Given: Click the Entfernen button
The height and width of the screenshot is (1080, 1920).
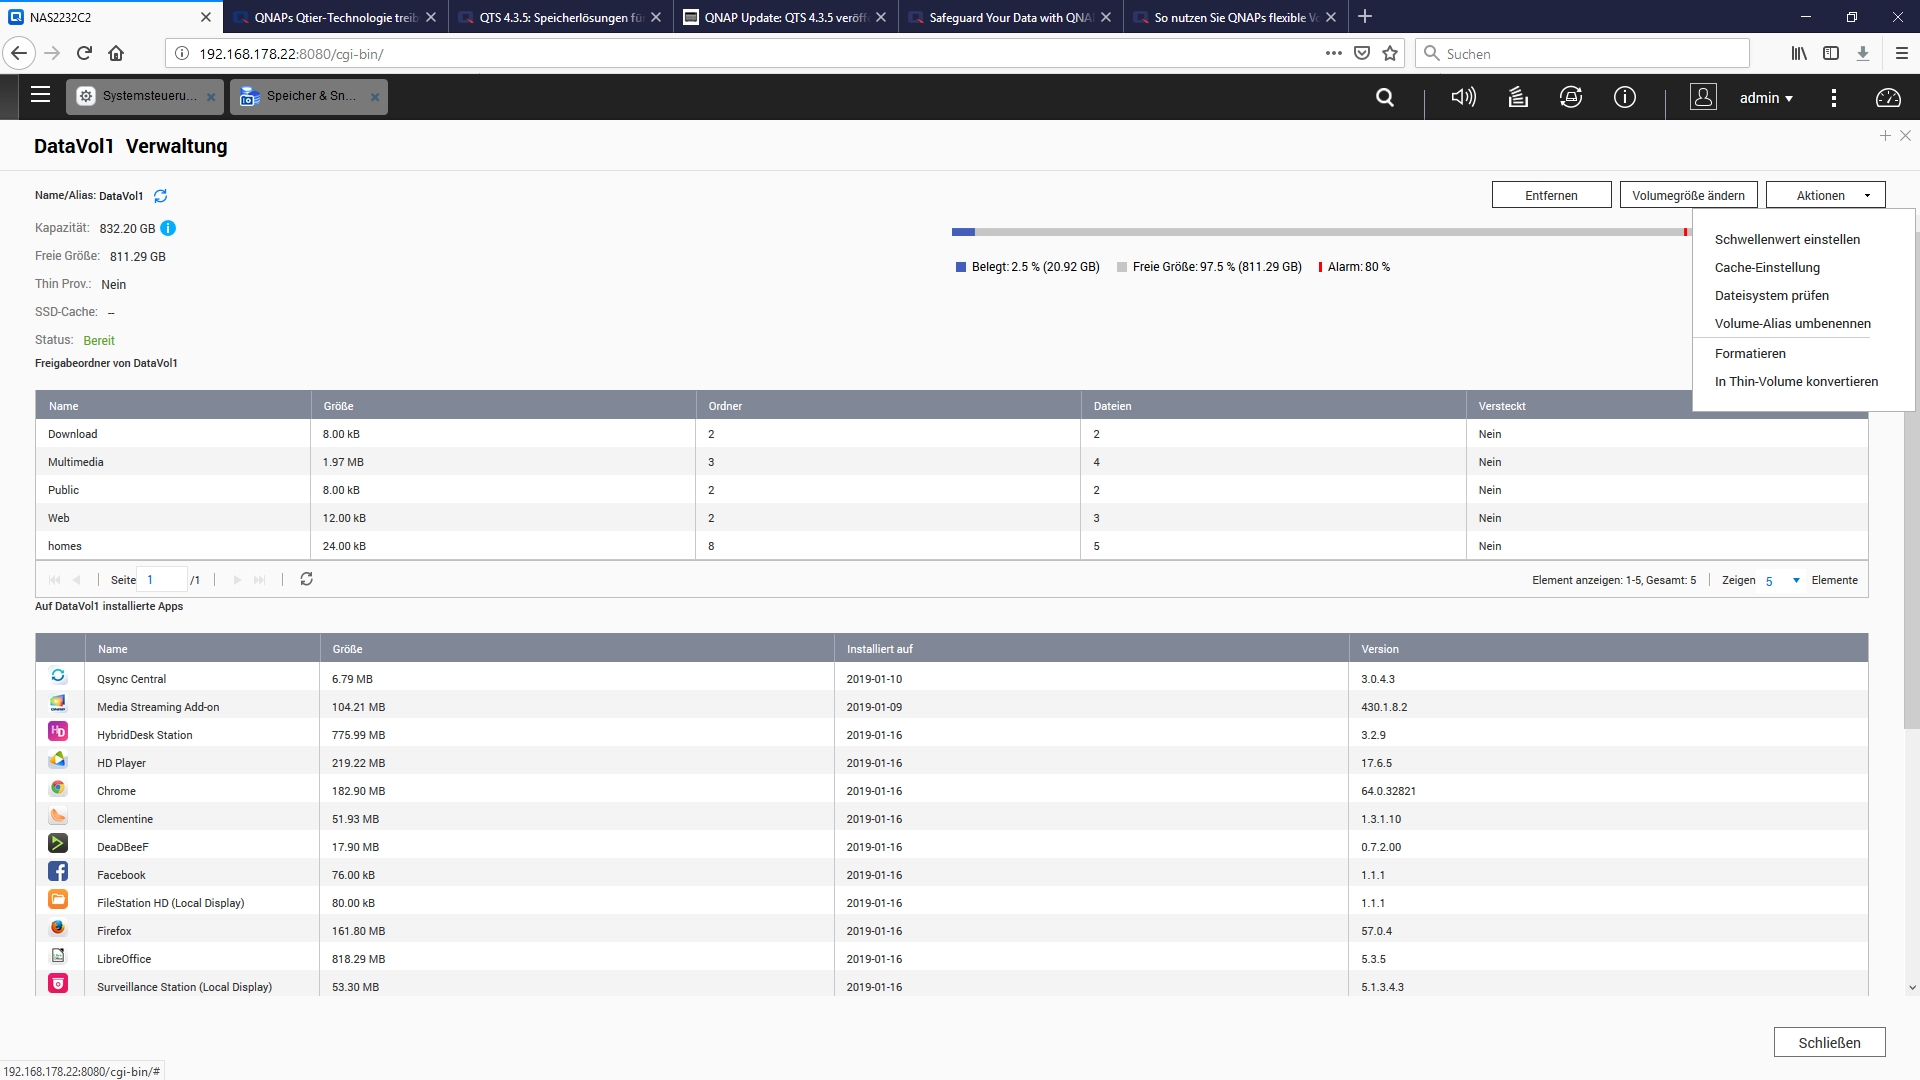Looking at the screenshot, I should click(1551, 195).
